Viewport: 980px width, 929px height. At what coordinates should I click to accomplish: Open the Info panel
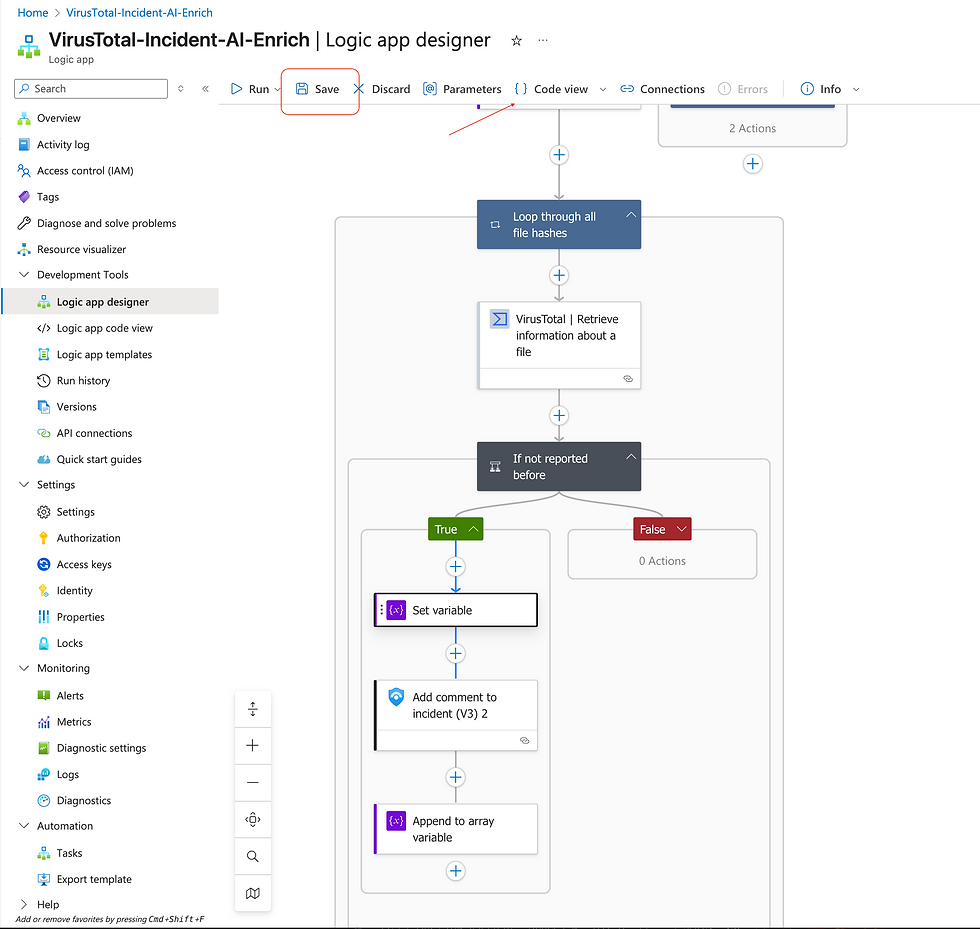[x=821, y=89]
